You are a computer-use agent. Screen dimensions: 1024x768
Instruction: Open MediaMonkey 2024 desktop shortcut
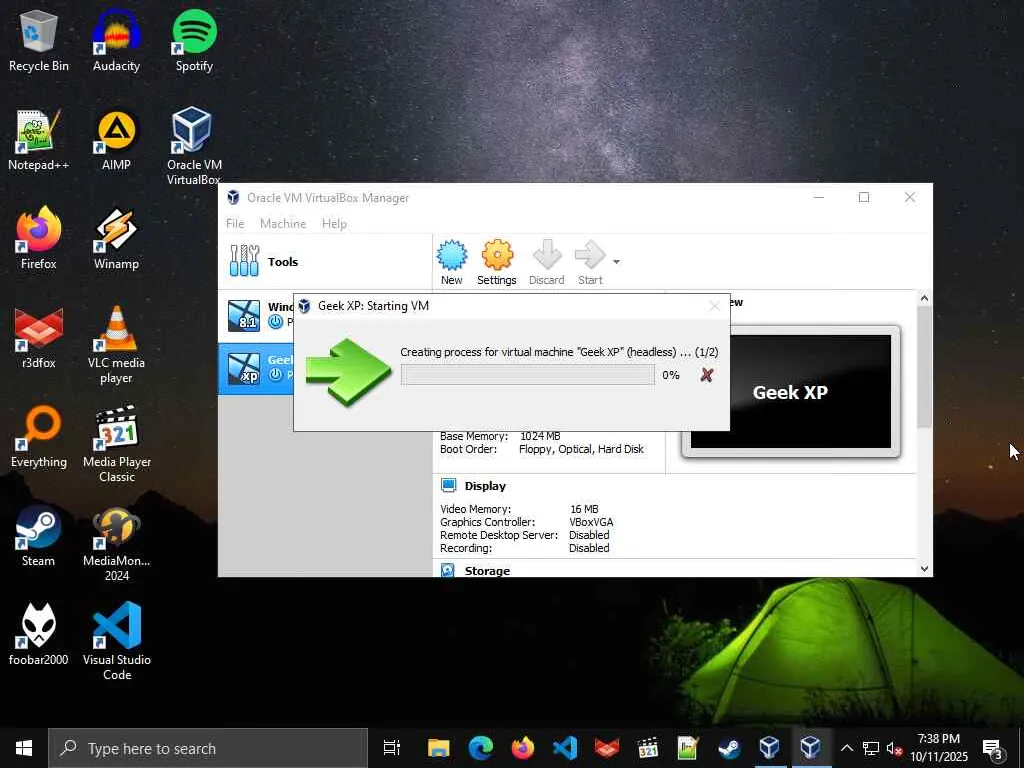tap(117, 543)
